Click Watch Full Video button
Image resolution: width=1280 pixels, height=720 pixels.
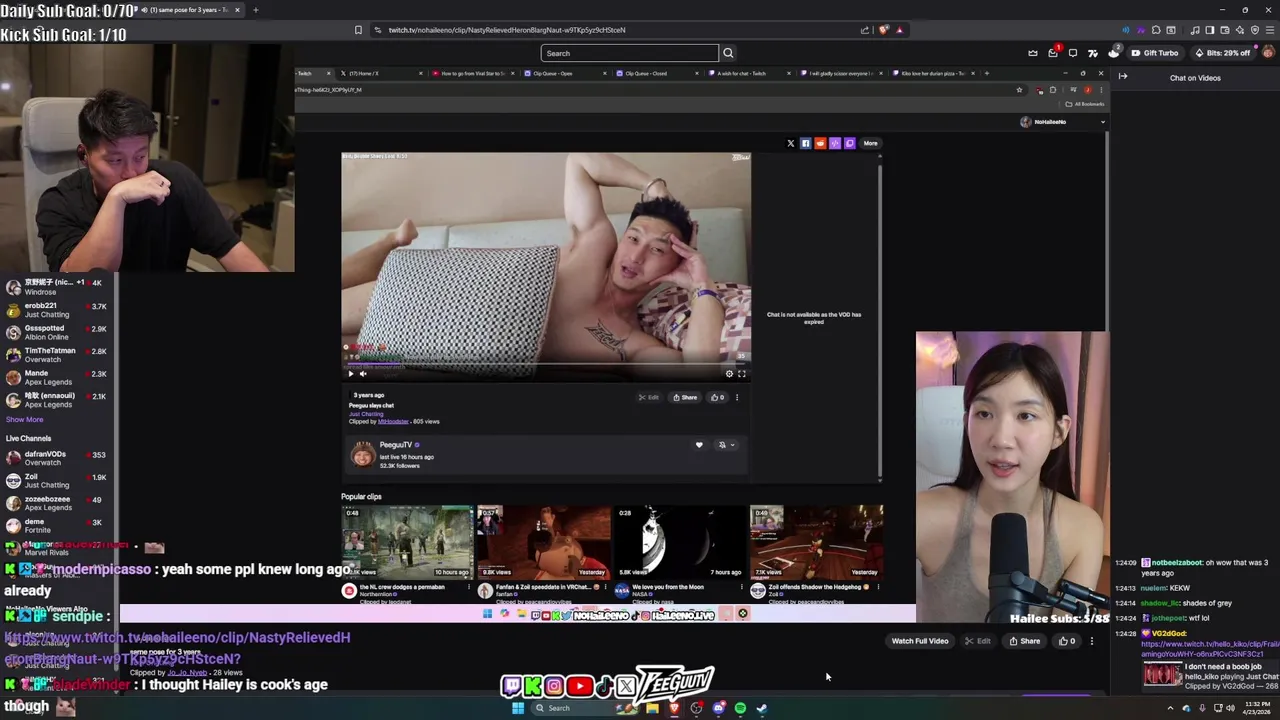coord(920,641)
